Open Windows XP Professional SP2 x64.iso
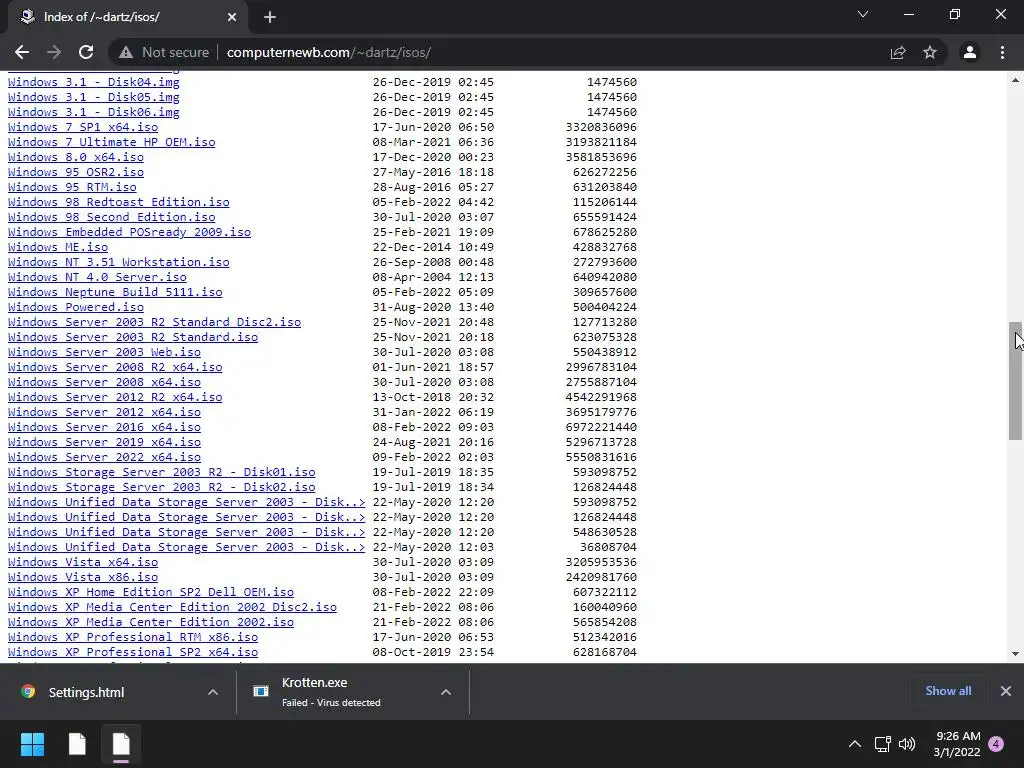1024x768 pixels. pyautogui.click(x=133, y=653)
